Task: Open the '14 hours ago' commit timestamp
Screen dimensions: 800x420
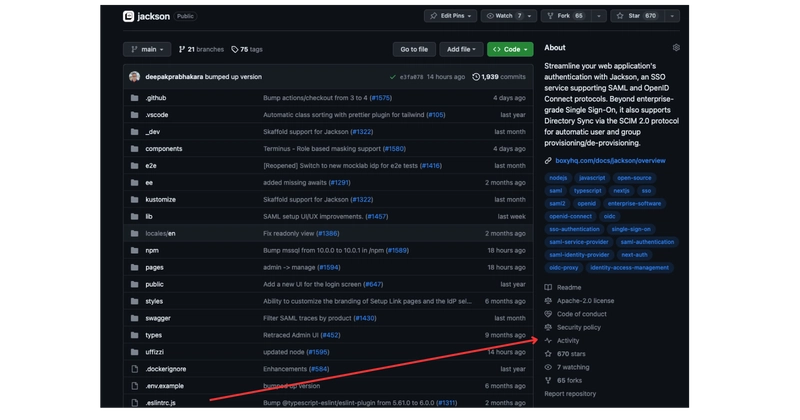Action: [x=445, y=77]
